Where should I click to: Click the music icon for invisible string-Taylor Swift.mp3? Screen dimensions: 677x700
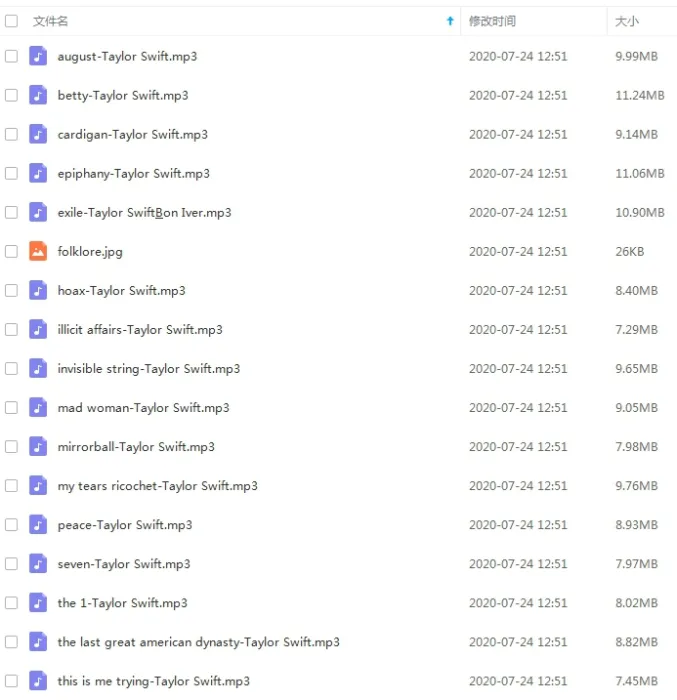pyautogui.click(x=38, y=369)
